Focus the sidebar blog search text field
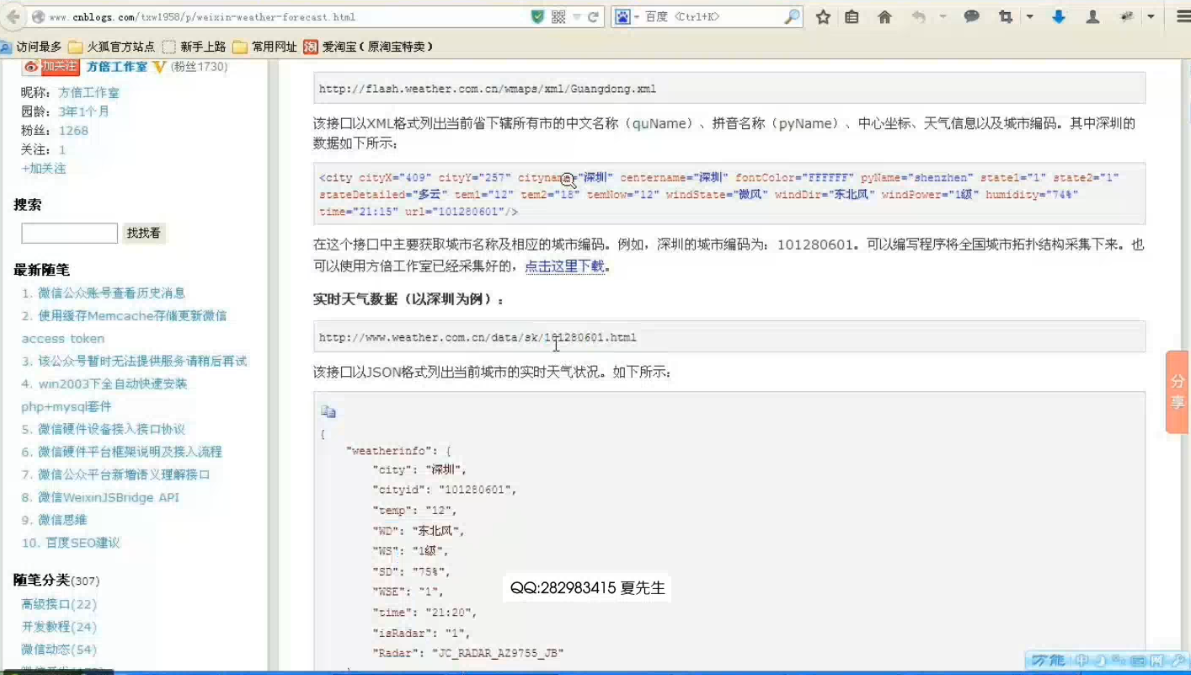 click(69, 233)
